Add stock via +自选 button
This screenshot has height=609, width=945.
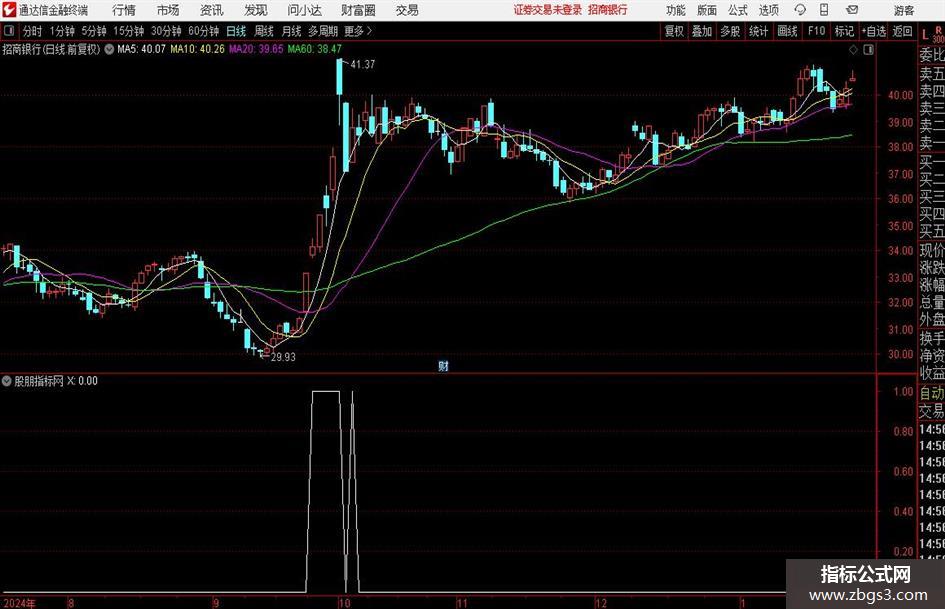click(874, 31)
